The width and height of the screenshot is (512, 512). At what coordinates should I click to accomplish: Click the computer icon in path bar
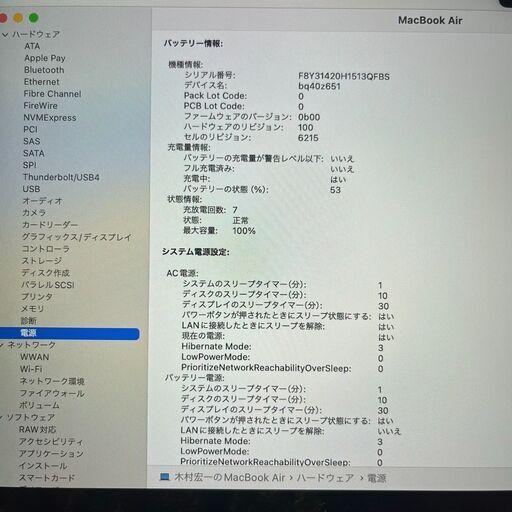(165, 477)
